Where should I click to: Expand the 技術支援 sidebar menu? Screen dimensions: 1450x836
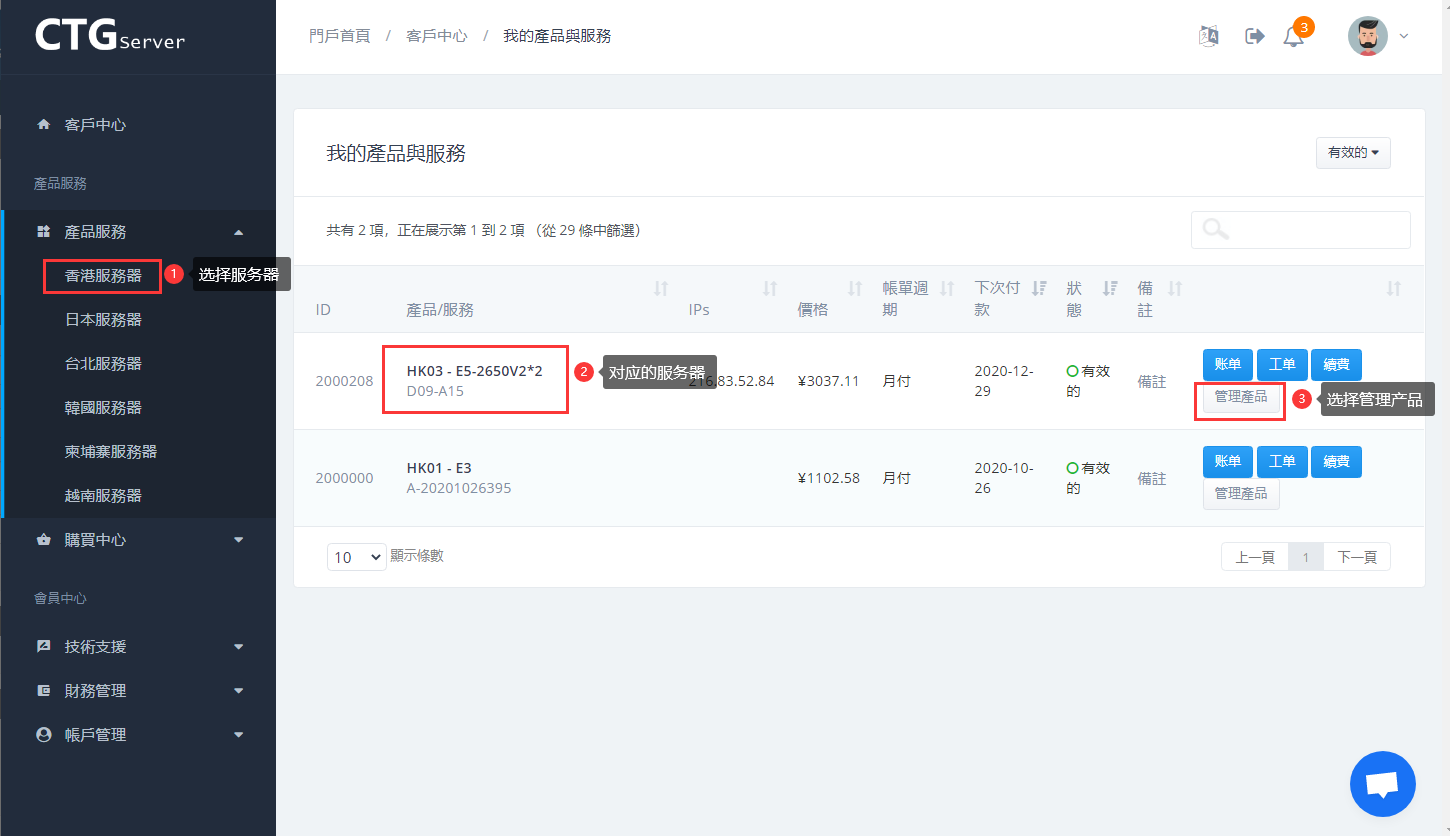(x=238, y=647)
